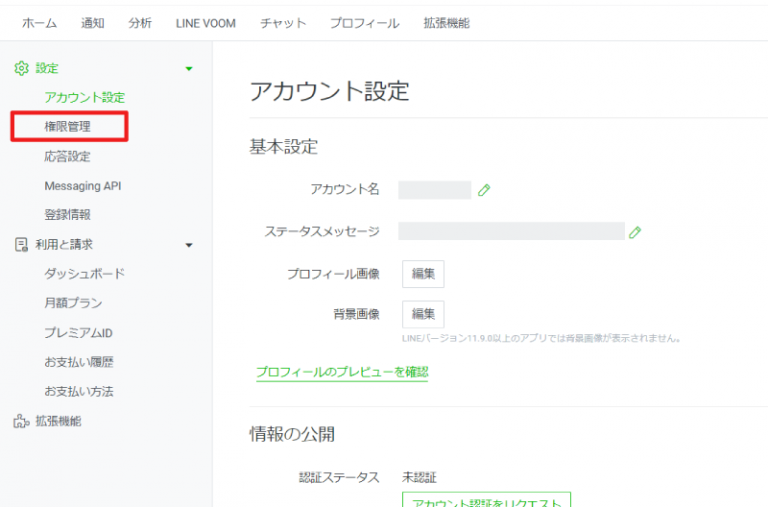The width and height of the screenshot is (768, 507).
Task: Click the 拡張機能 puzzle icon in sidebar
Action: click(21, 421)
